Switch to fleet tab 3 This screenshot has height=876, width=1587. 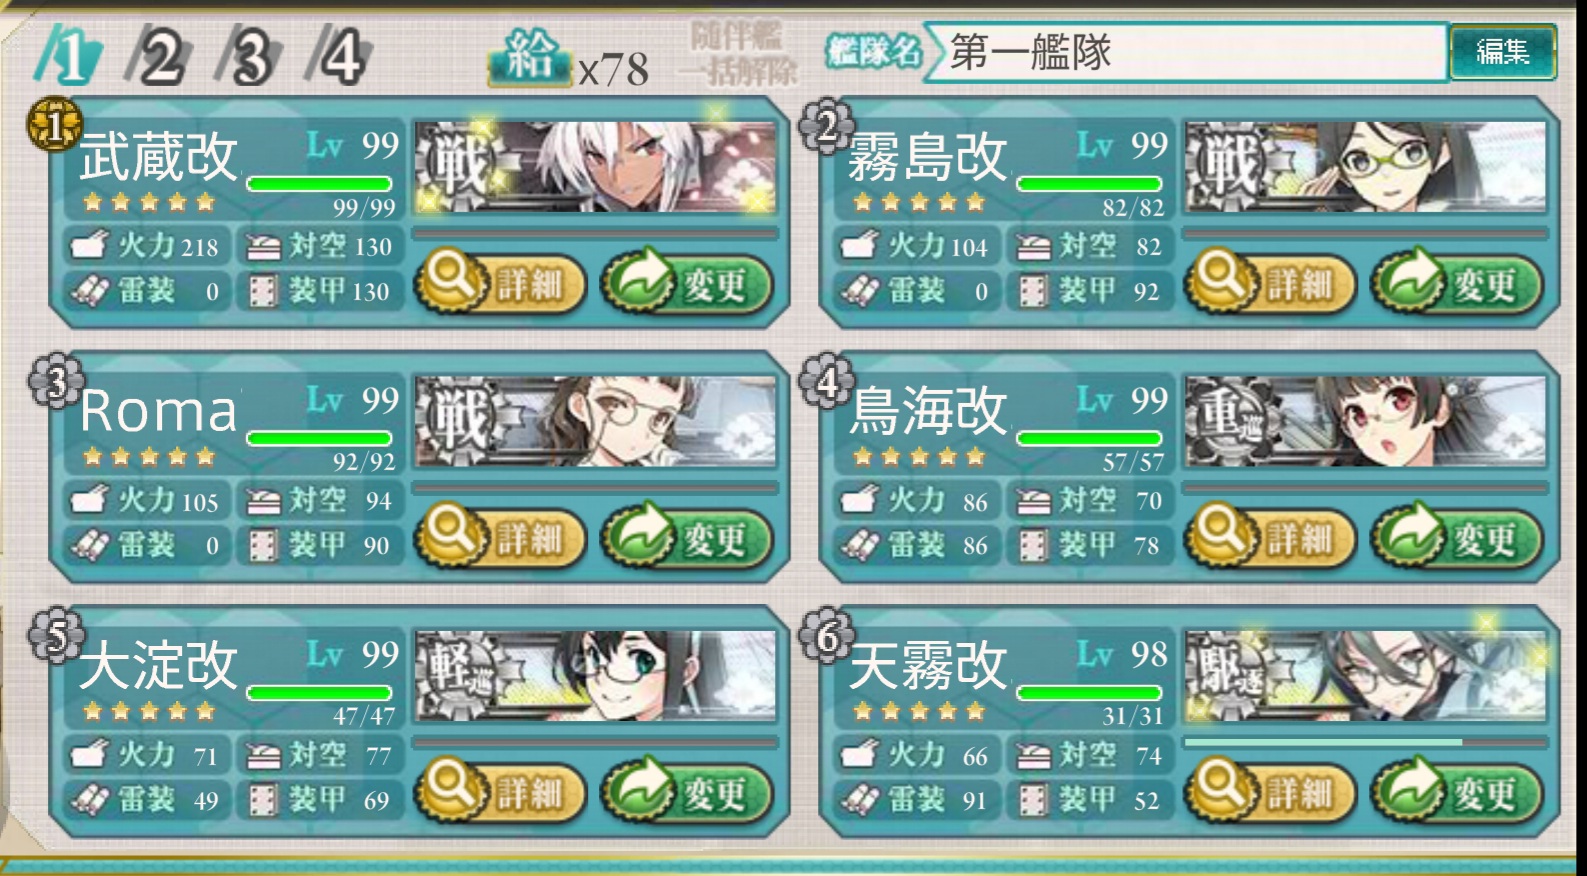click(250, 57)
